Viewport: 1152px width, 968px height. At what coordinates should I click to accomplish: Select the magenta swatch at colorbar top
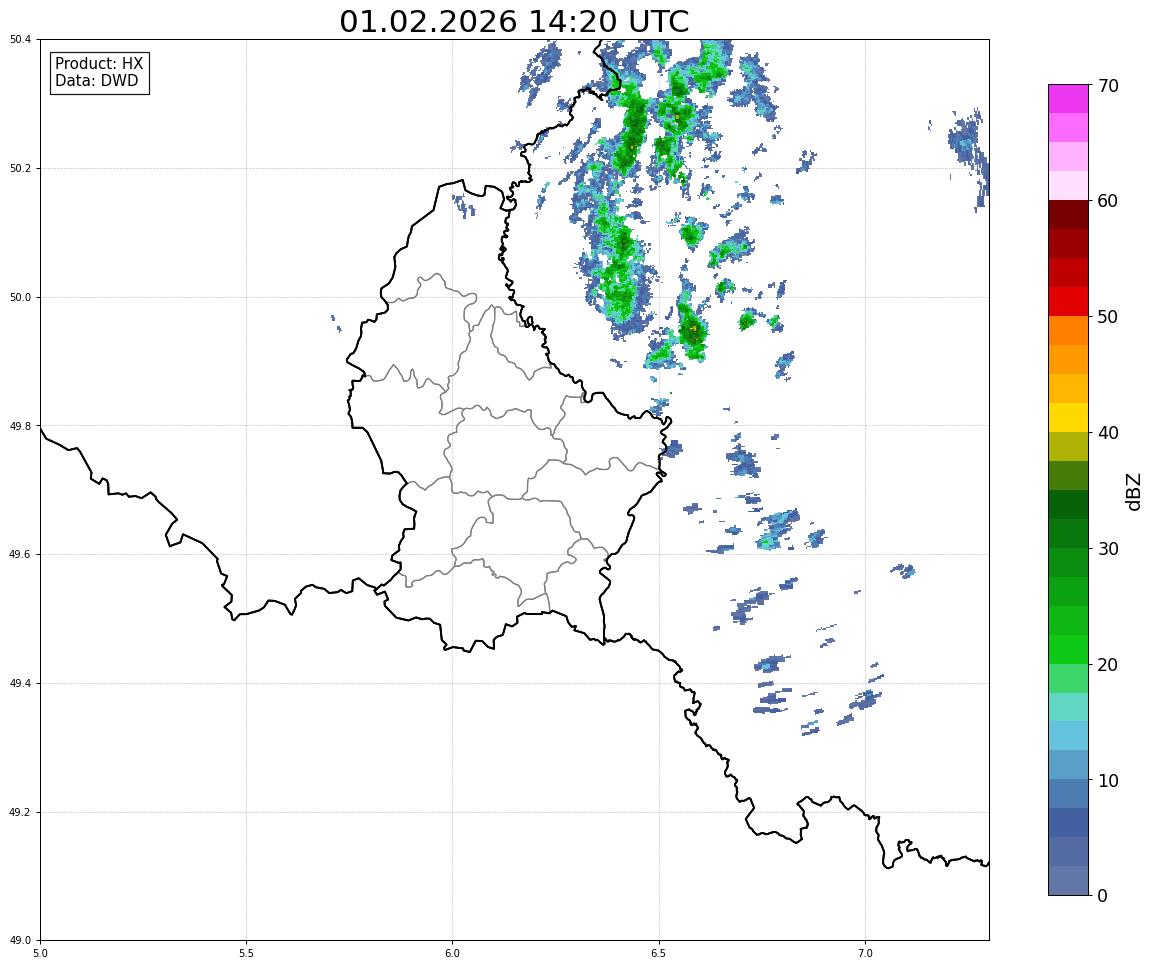(1068, 99)
